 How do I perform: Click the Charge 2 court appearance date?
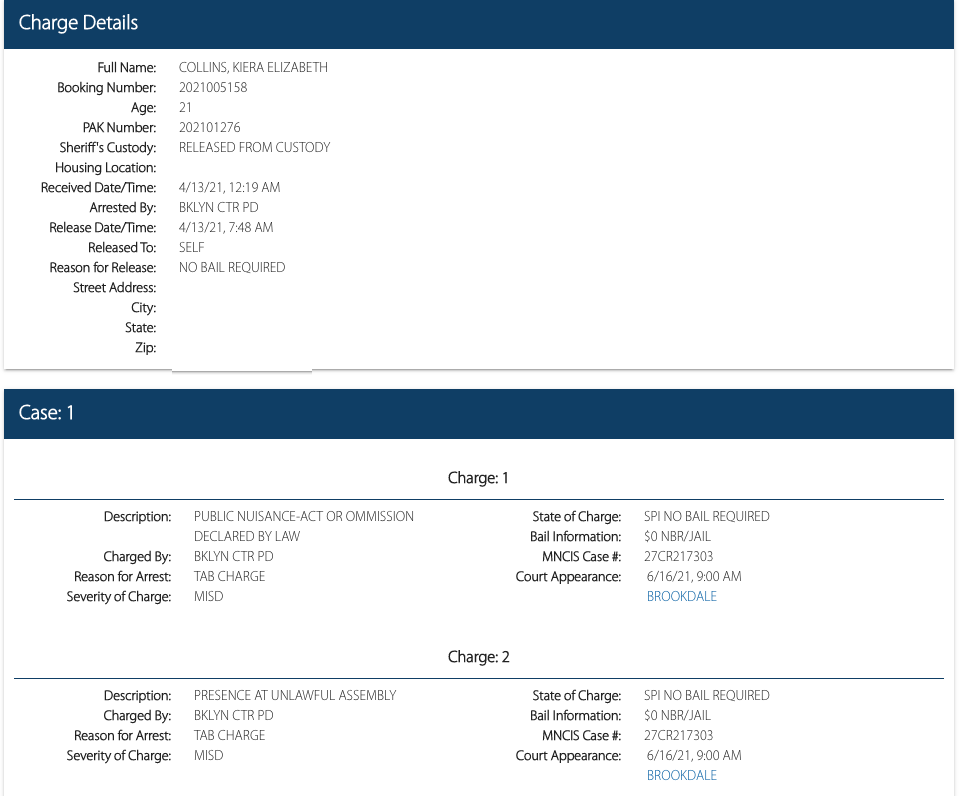pyautogui.click(x=694, y=756)
